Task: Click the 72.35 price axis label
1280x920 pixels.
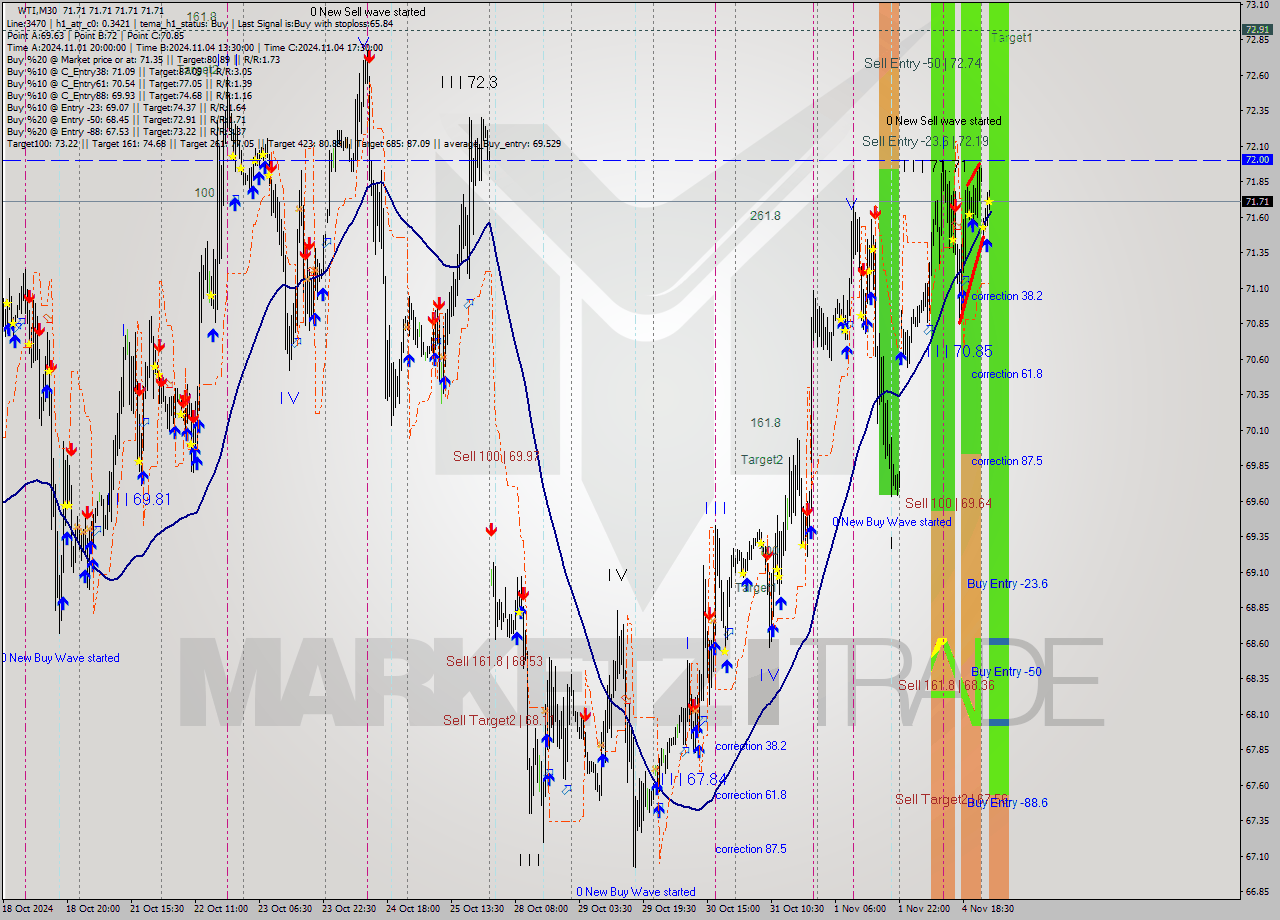Action: pos(1257,110)
